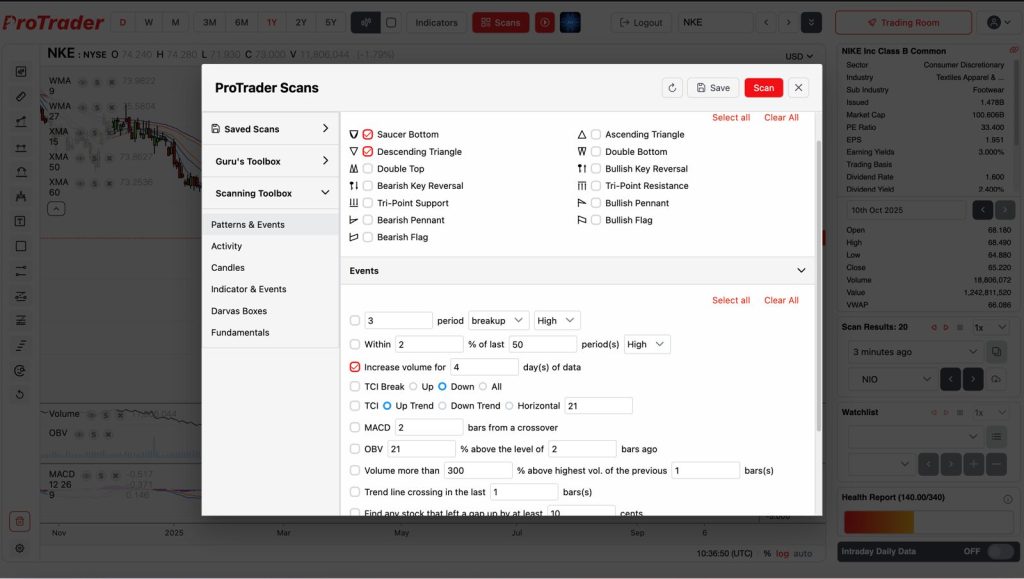Save the current scan settings
1024x579 pixels.
coord(712,87)
